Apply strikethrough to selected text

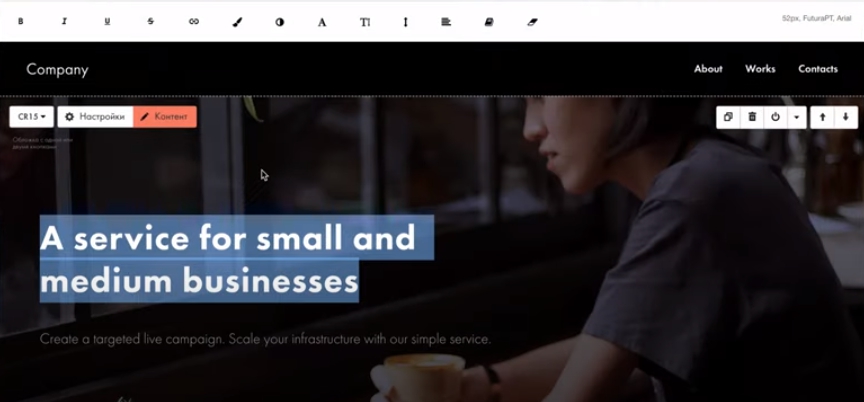click(x=150, y=22)
